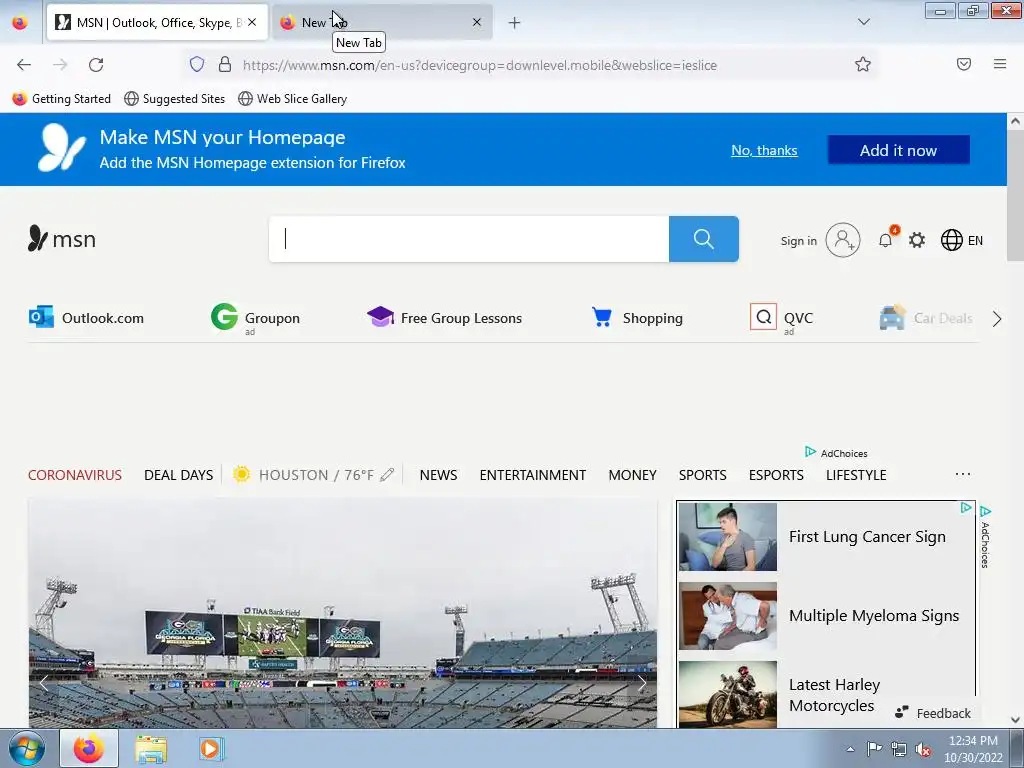Close the New Tab tab
The width and height of the screenshot is (1024, 768).
477,22
